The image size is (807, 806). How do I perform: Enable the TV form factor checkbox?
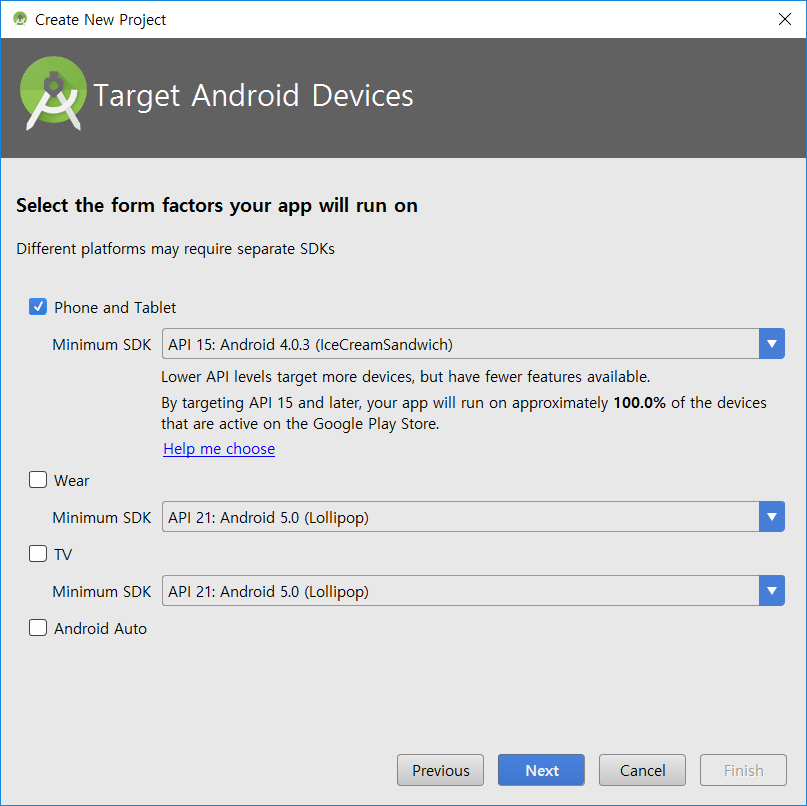pyautogui.click(x=38, y=554)
